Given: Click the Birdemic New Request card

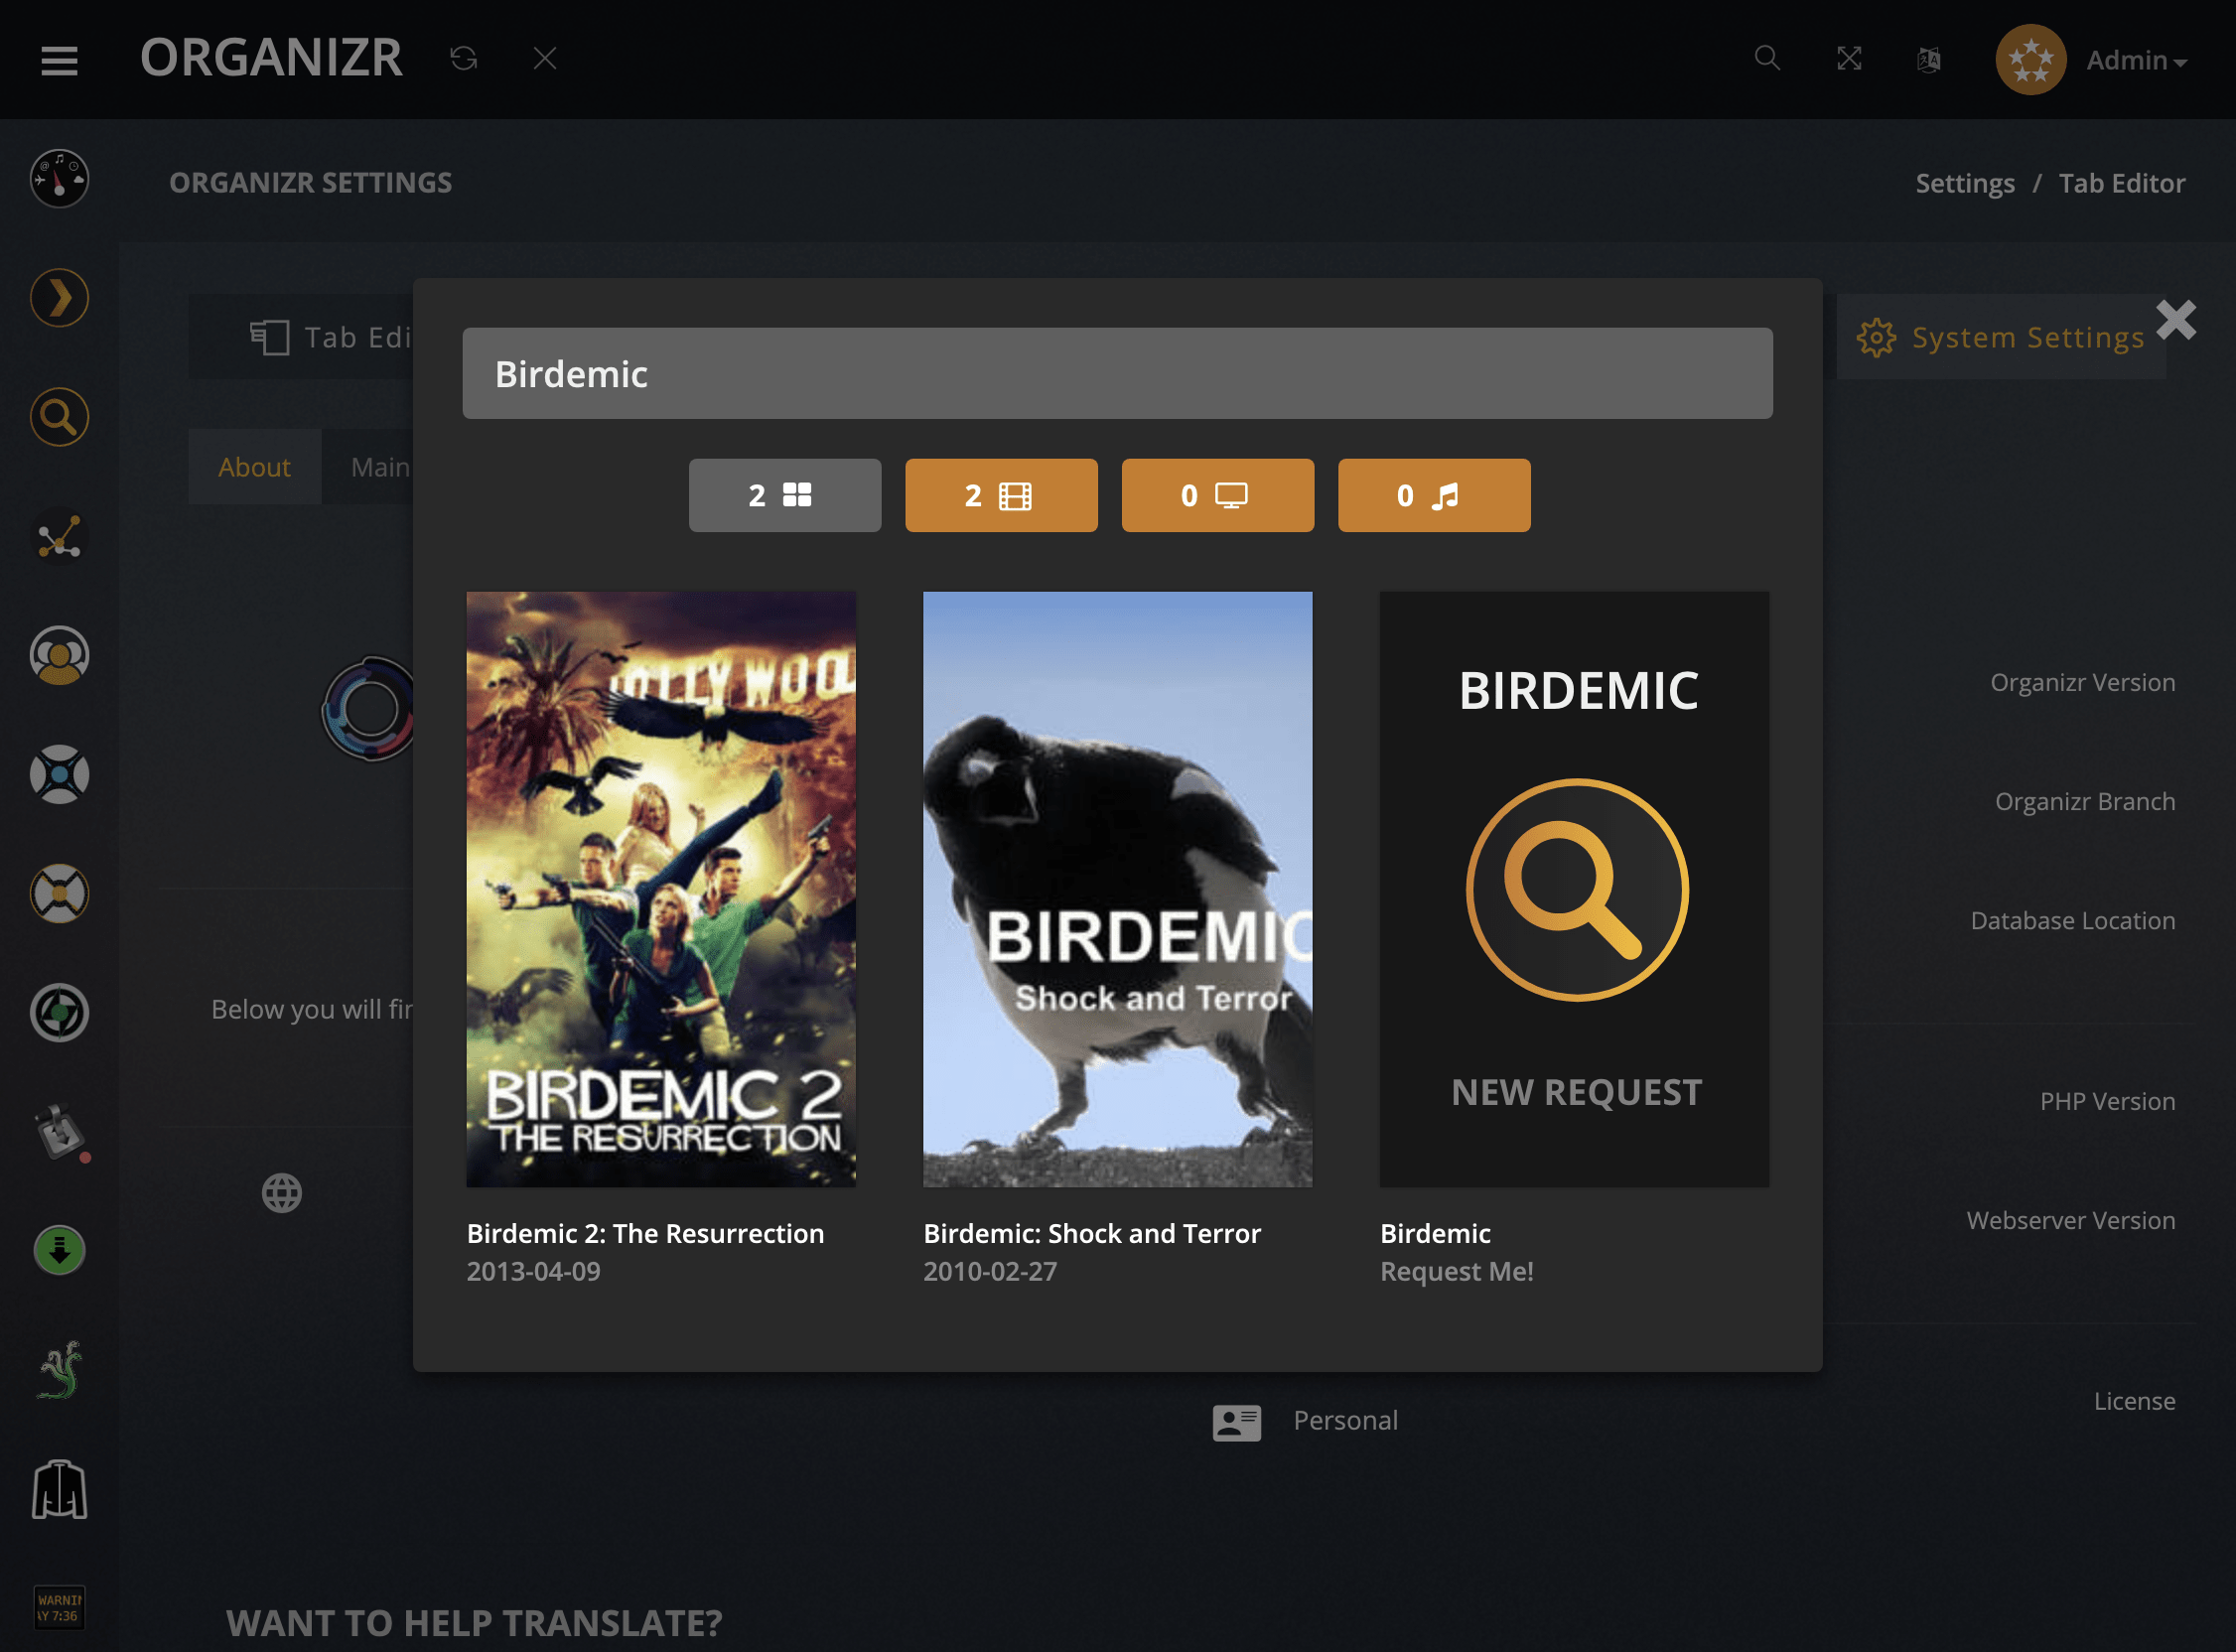Looking at the screenshot, I should pos(1574,889).
